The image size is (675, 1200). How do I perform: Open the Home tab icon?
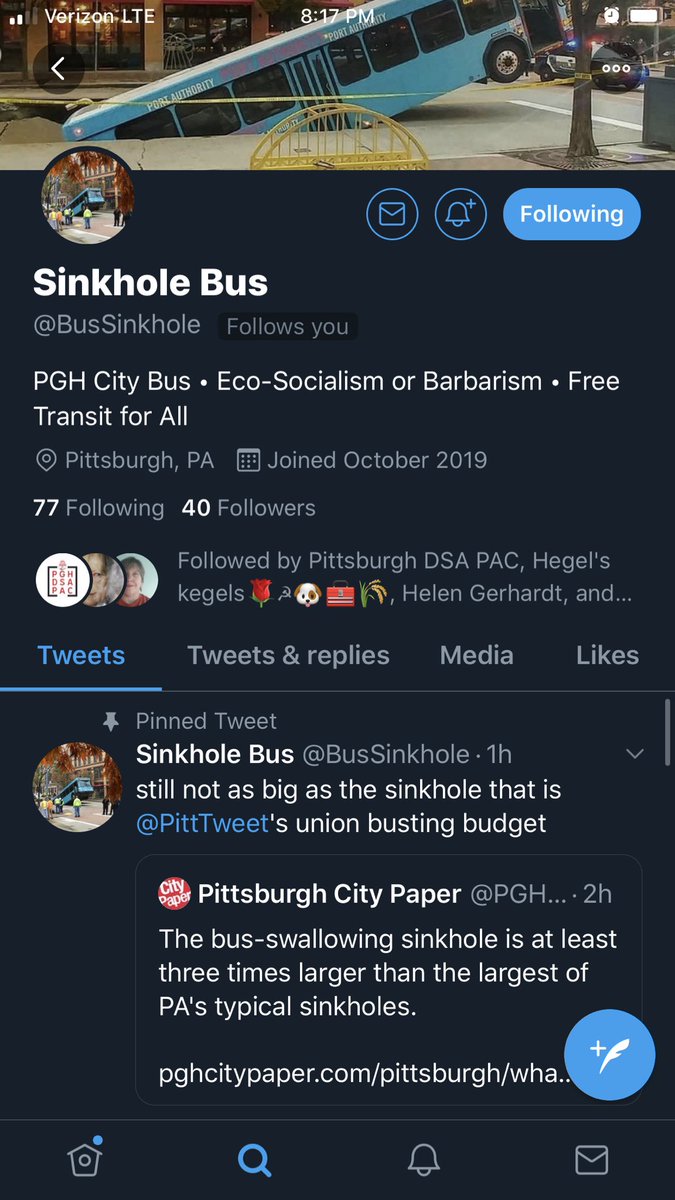point(85,1158)
